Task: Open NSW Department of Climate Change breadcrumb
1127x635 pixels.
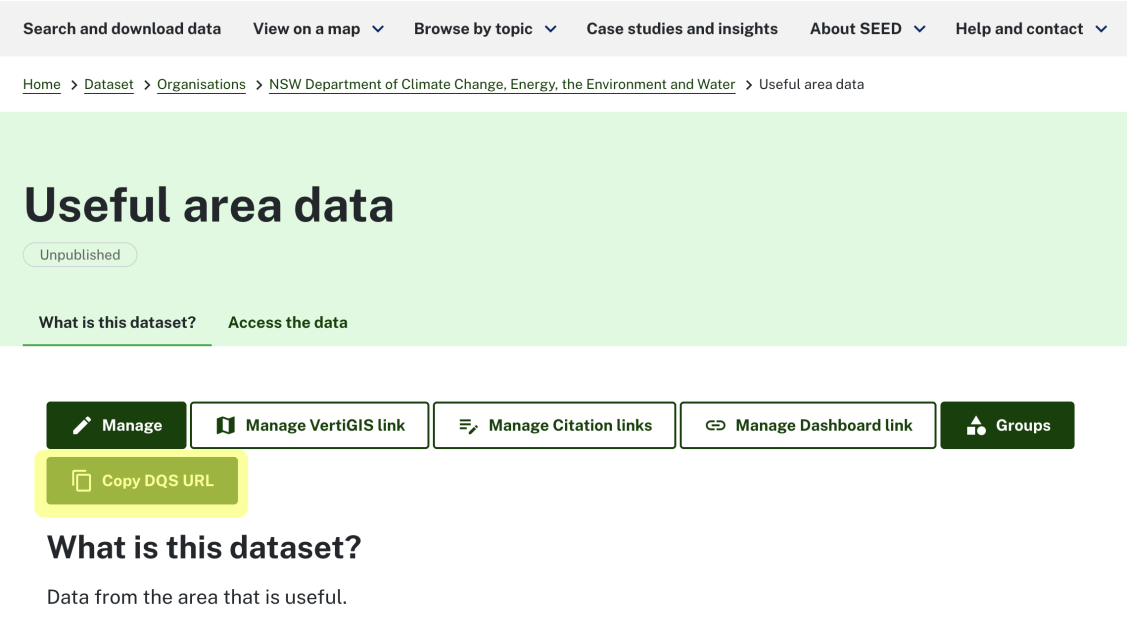Action: [502, 85]
